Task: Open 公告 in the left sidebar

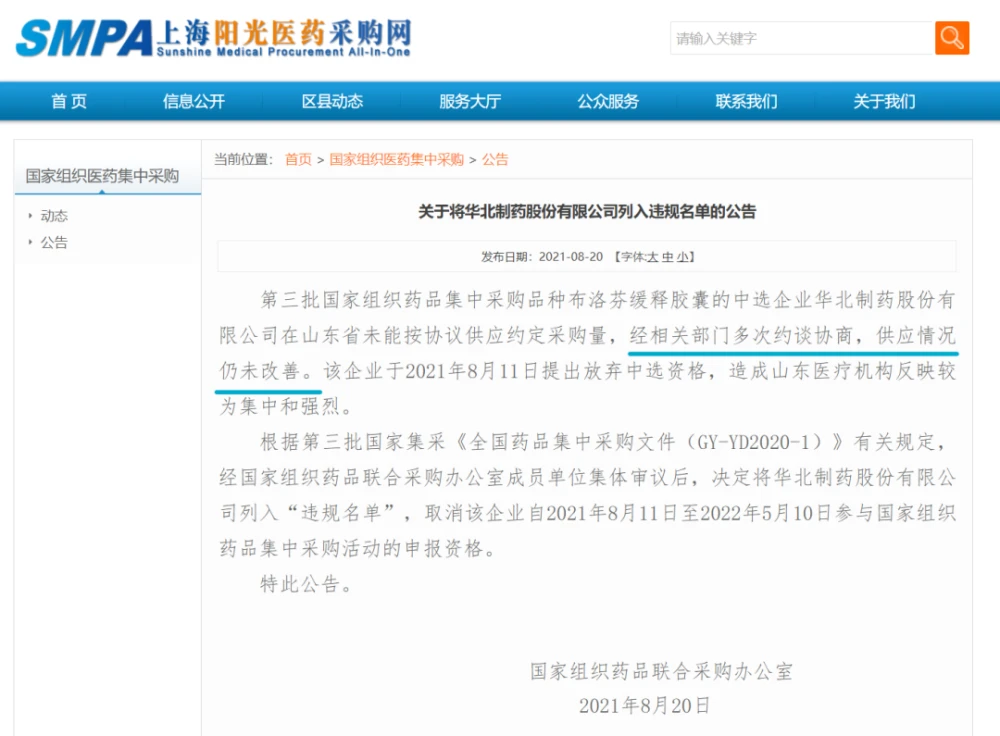Action: click(x=54, y=242)
